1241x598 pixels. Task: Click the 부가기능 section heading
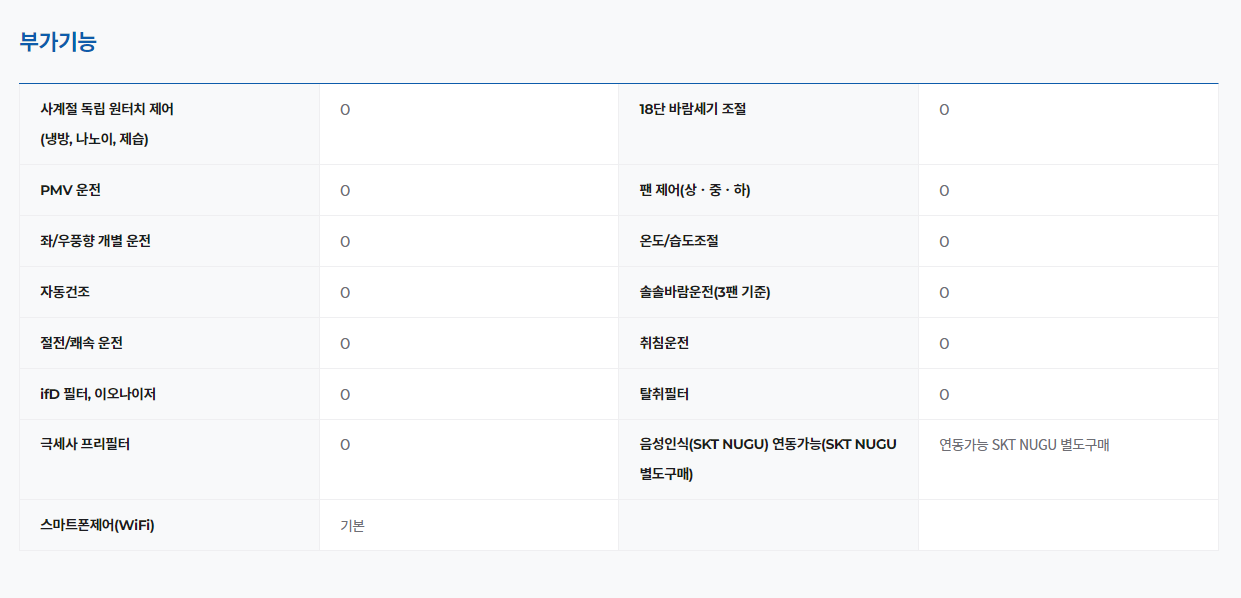58,42
